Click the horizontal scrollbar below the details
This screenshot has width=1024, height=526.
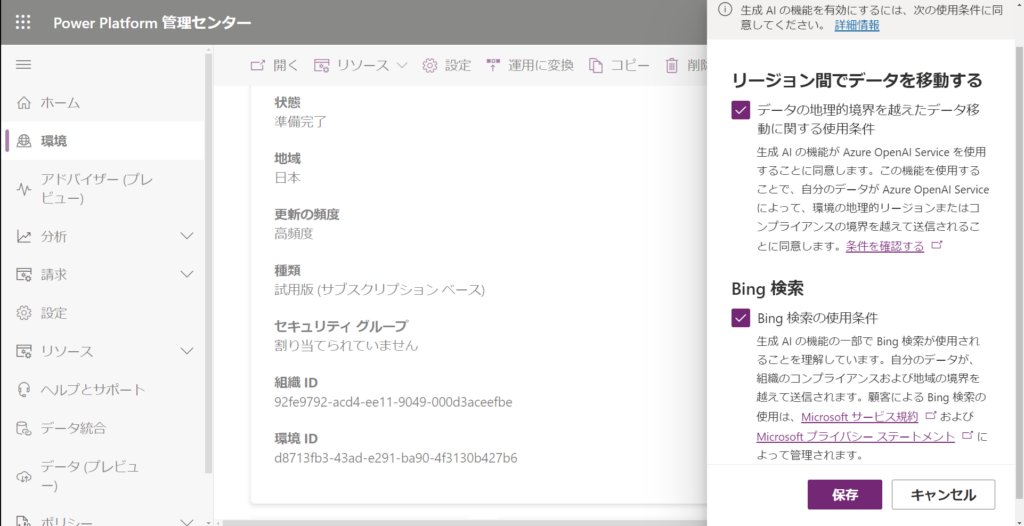coord(464,522)
